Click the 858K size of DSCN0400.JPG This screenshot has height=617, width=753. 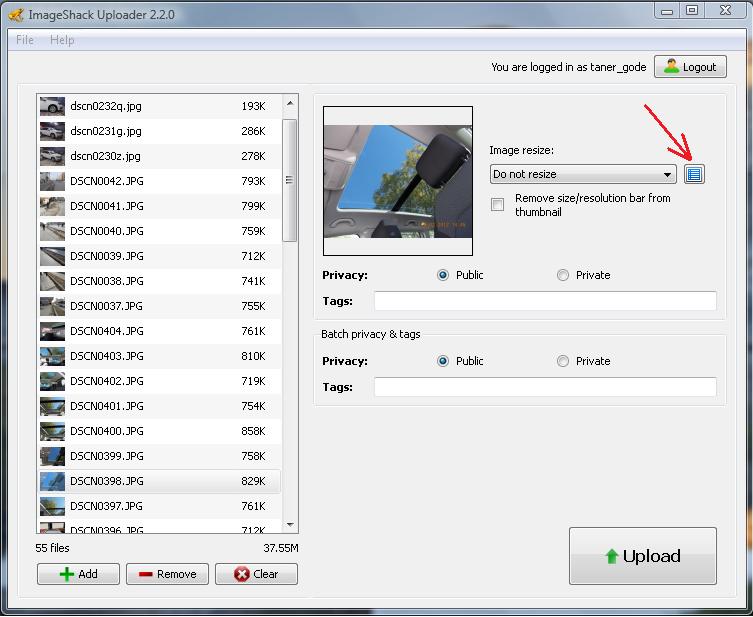253,431
